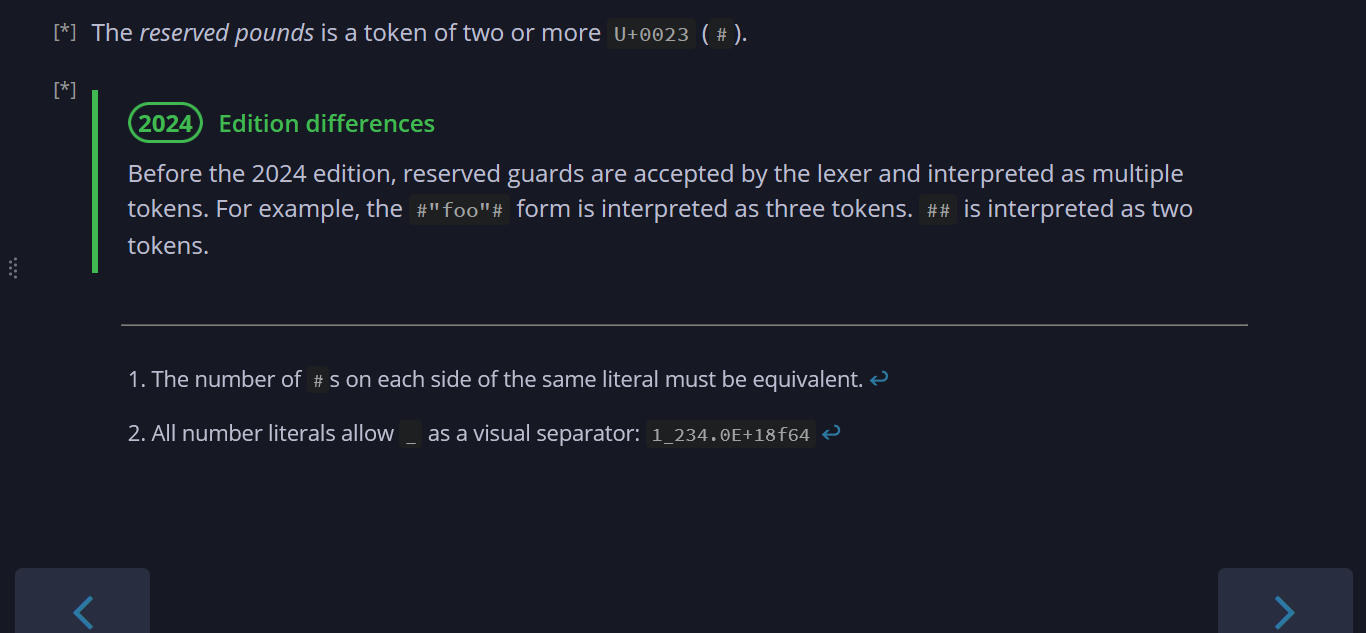Grab the sidebar resize handle dots
1366x633 pixels.
tap(13, 268)
